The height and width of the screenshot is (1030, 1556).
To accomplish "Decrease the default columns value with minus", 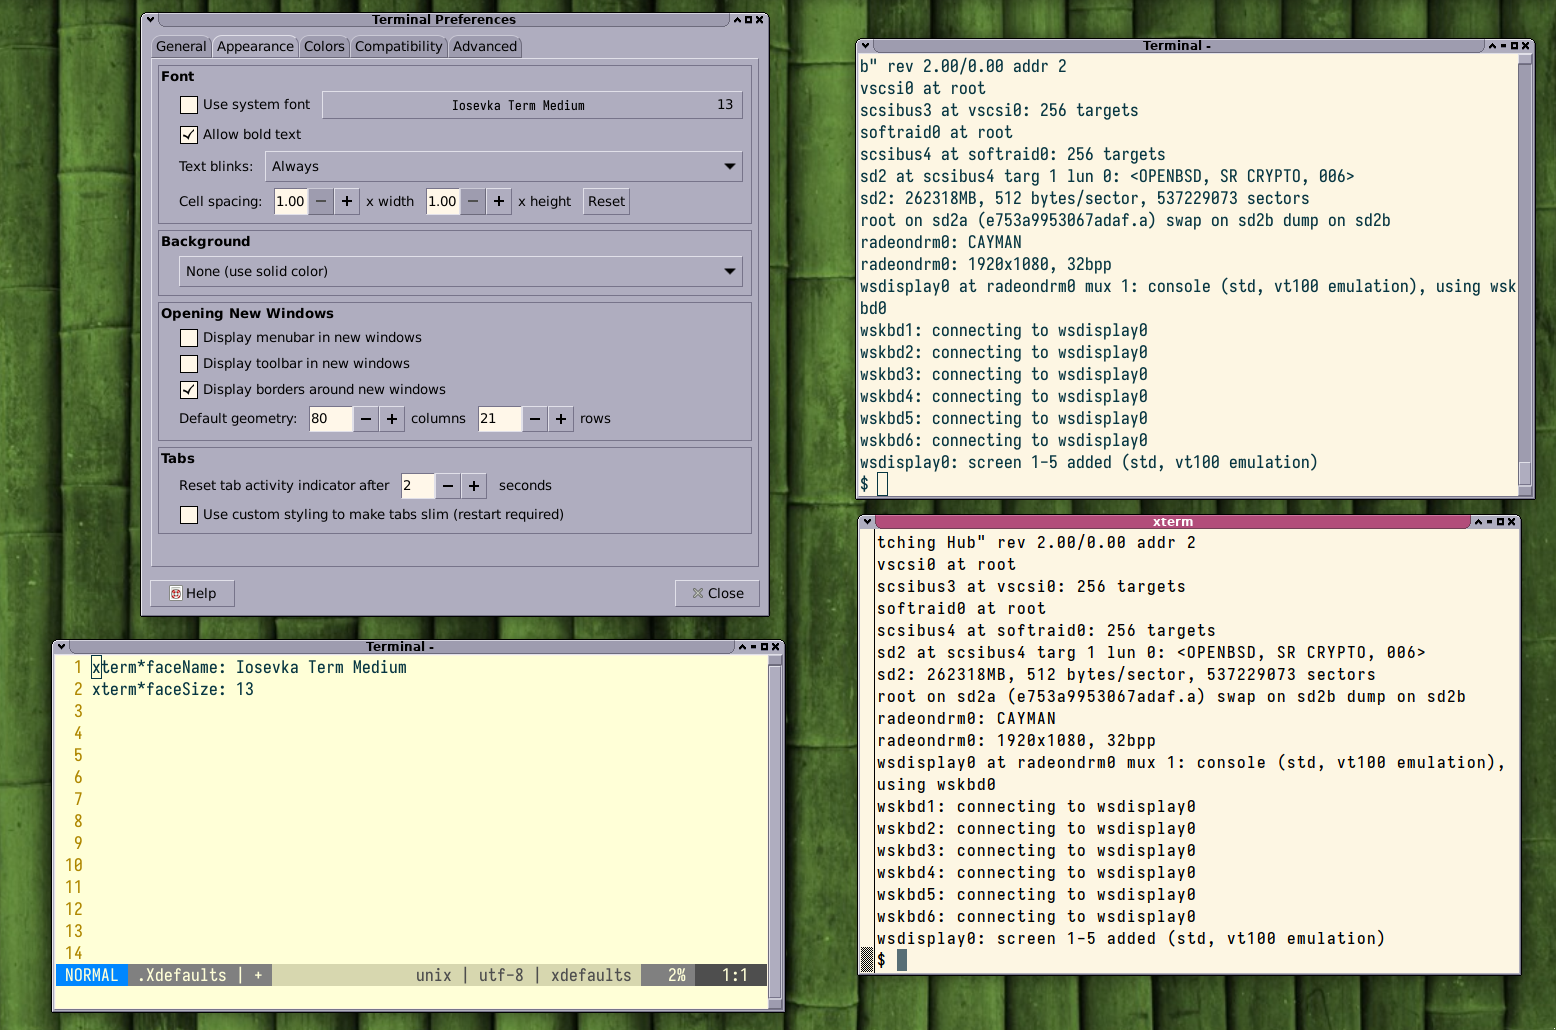I will (x=366, y=419).
